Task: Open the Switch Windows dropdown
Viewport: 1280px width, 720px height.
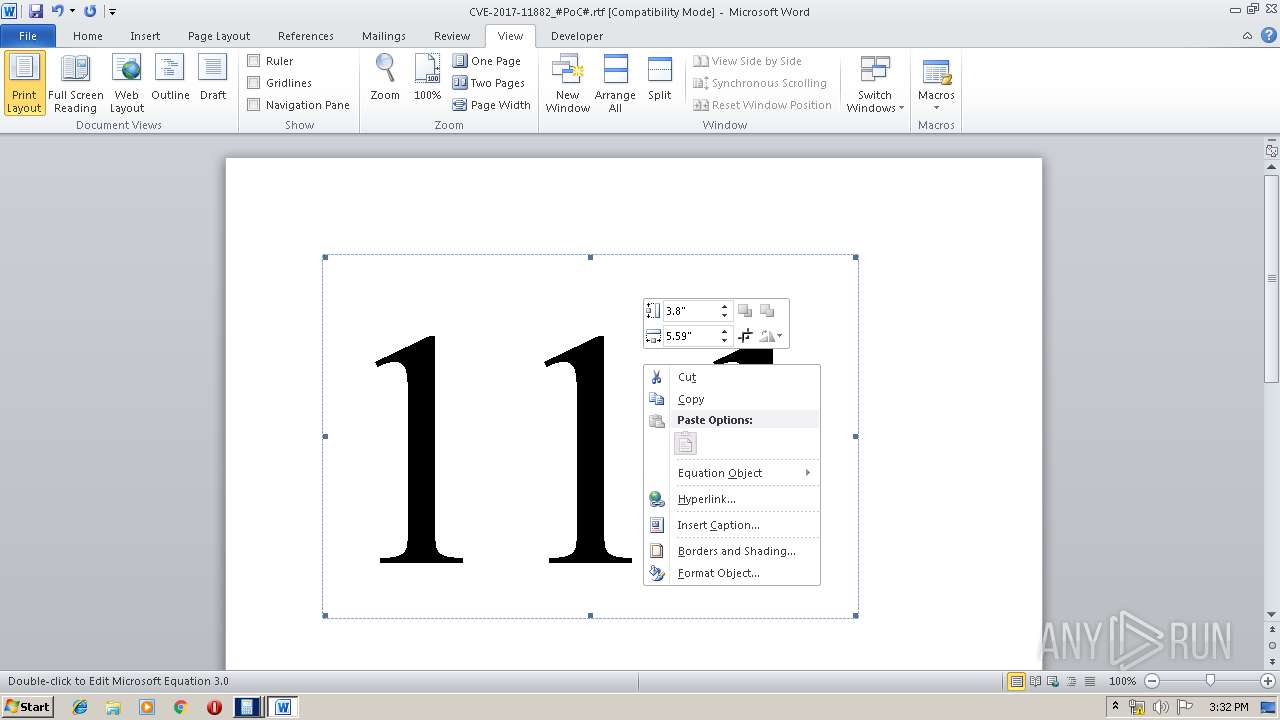Action: [x=875, y=84]
